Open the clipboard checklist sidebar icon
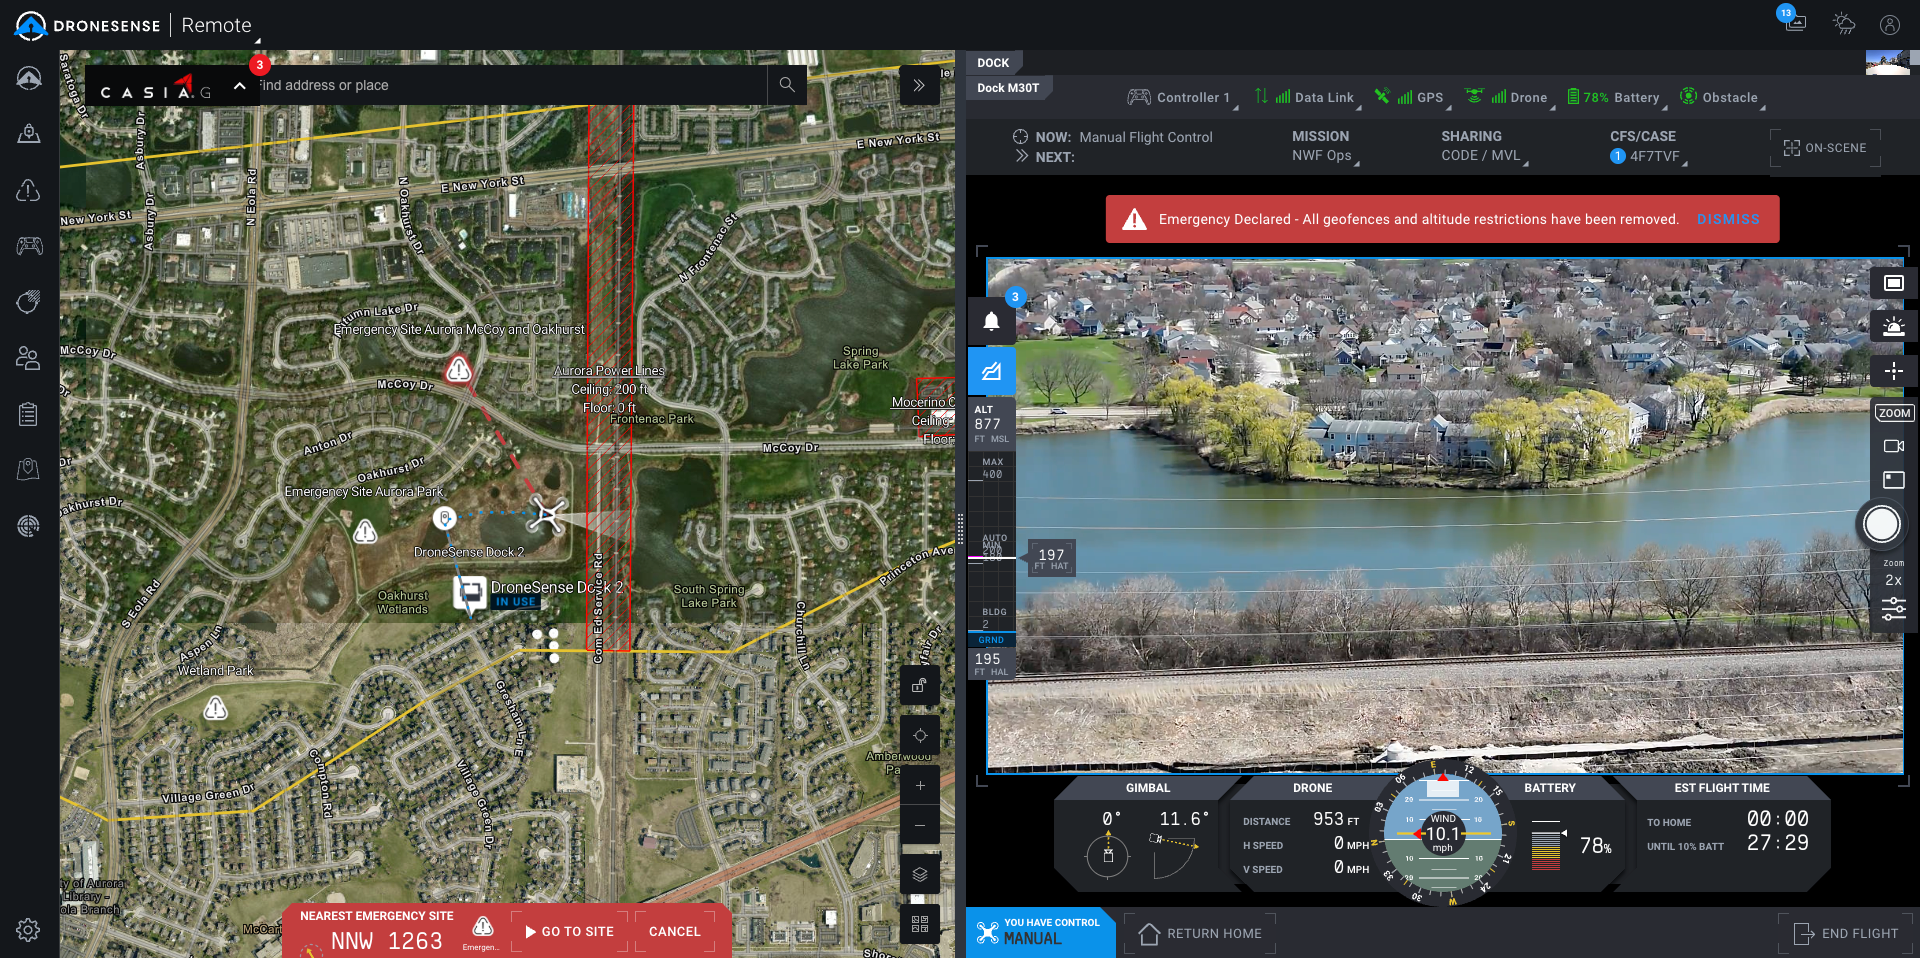Screen dimensions: 1920x958 (x=29, y=414)
